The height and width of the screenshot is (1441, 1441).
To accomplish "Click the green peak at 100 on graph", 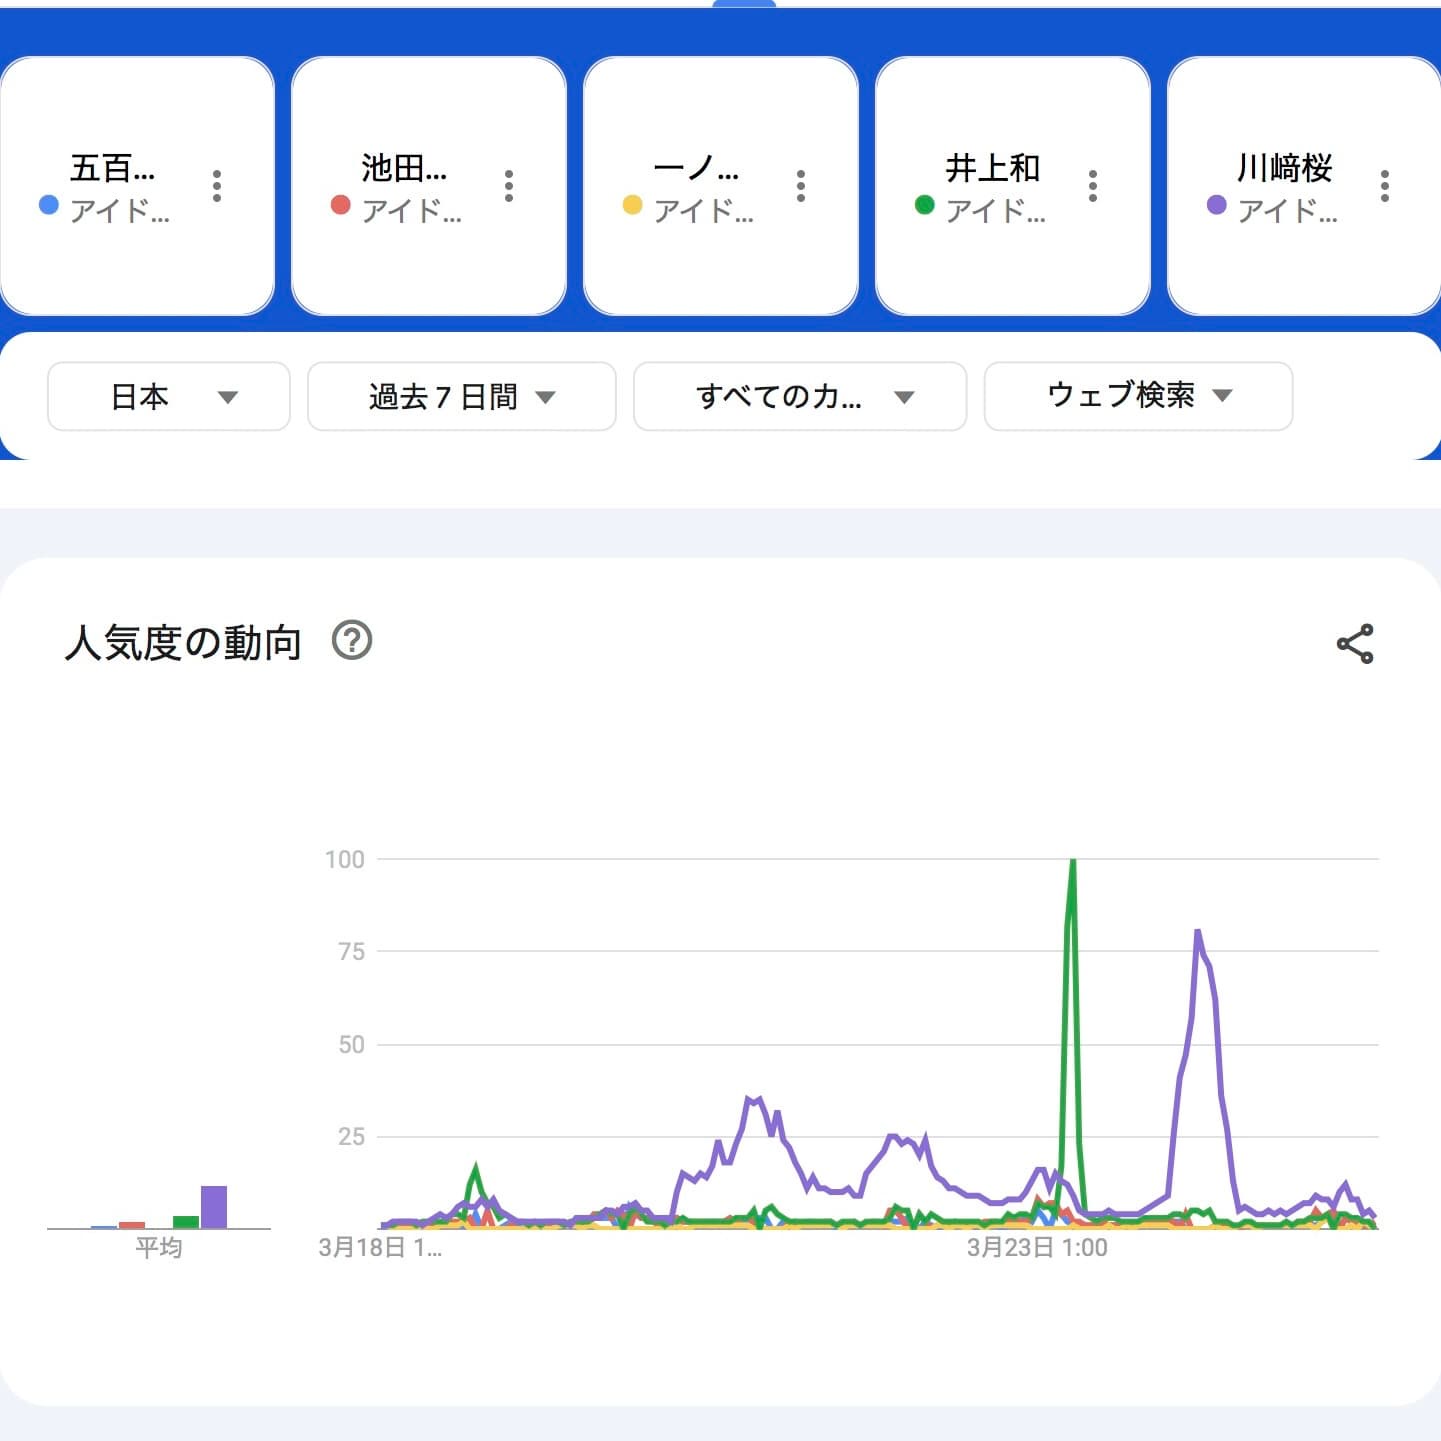I will pyautogui.click(x=1072, y=862).
